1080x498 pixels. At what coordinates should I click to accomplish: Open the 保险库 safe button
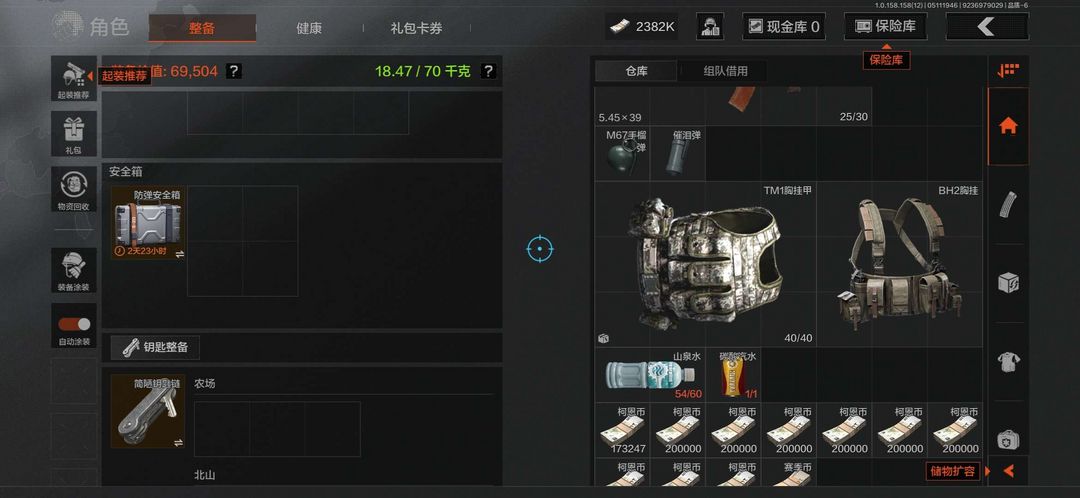pyautogui.click(x=885, y=26)
